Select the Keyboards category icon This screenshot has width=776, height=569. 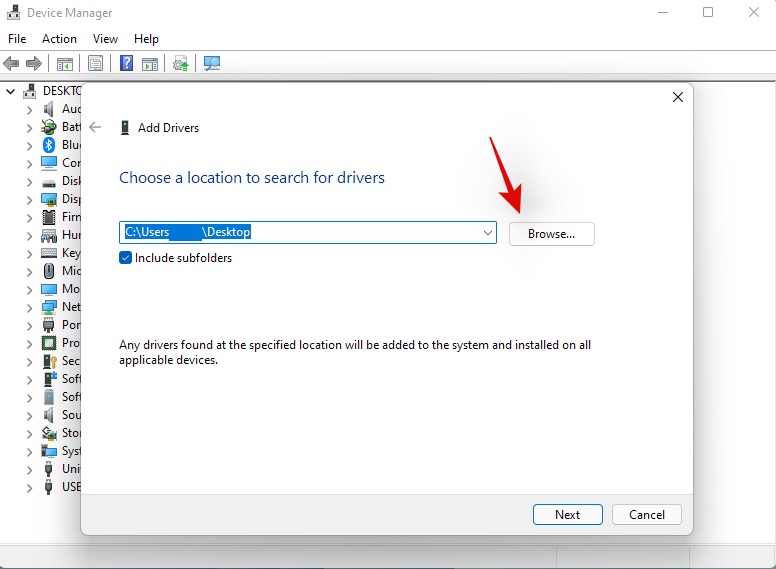(x=48, y=253)
